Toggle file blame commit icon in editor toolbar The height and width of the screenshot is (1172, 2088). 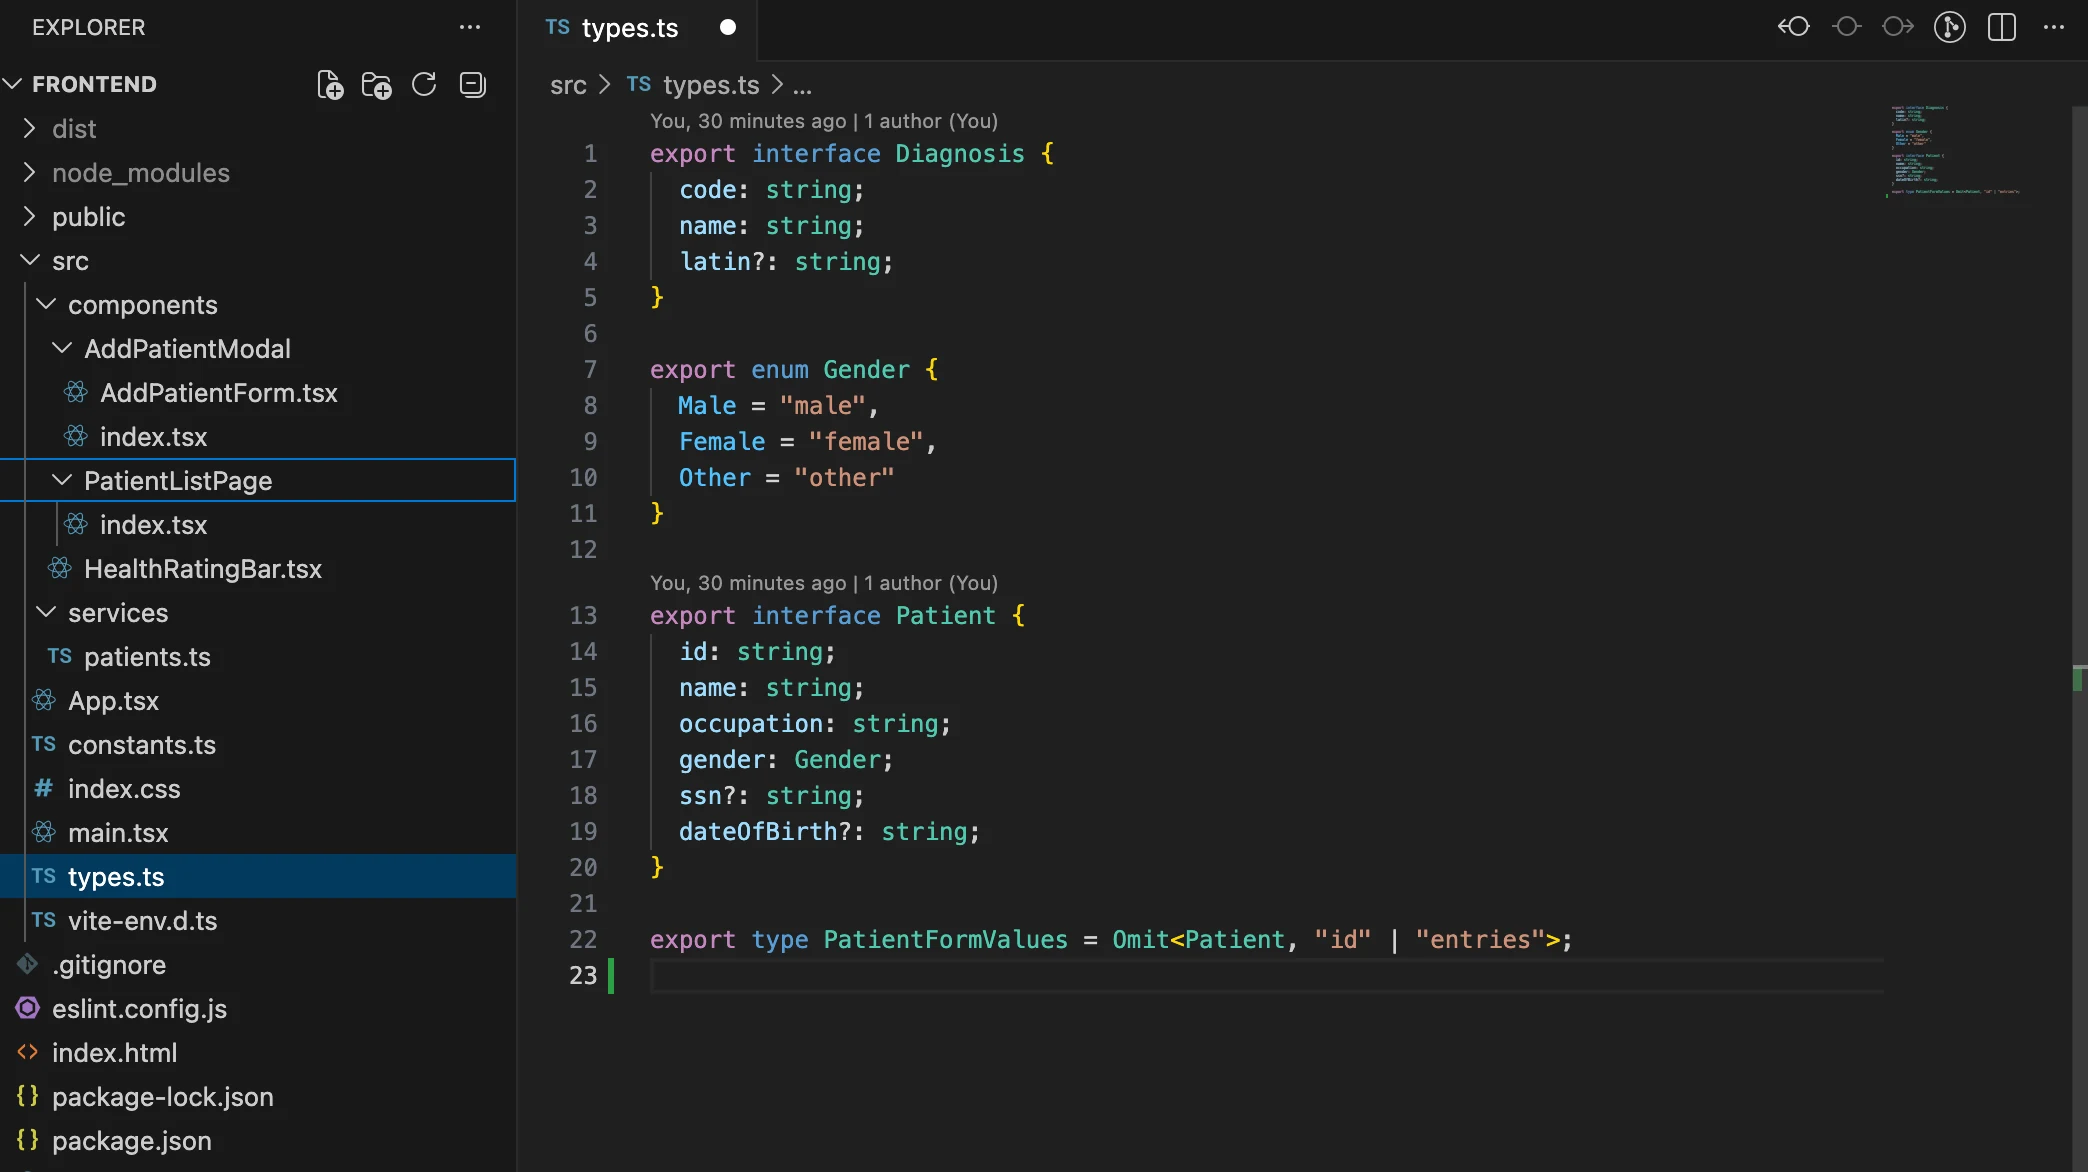click(1846, 27)
